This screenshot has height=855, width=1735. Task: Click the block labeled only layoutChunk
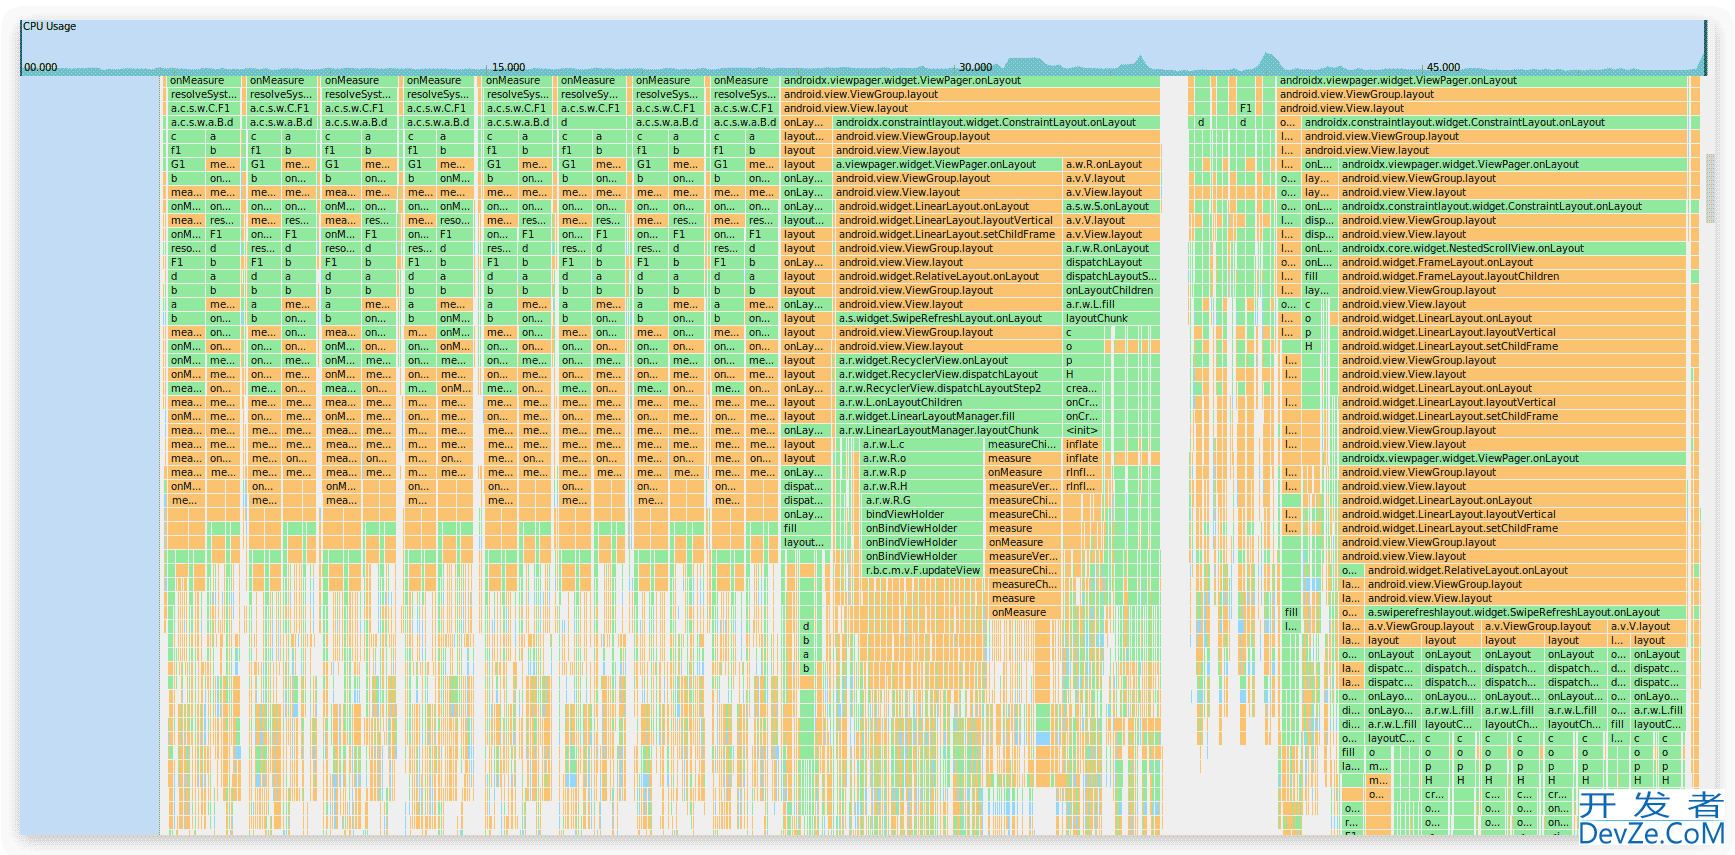click(x=1111, y=318)
